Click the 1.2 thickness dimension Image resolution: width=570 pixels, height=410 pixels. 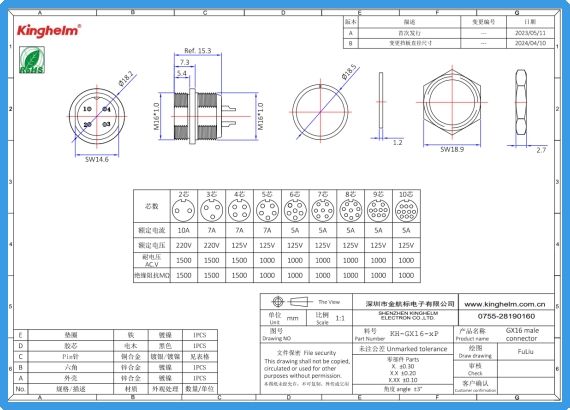398,142
